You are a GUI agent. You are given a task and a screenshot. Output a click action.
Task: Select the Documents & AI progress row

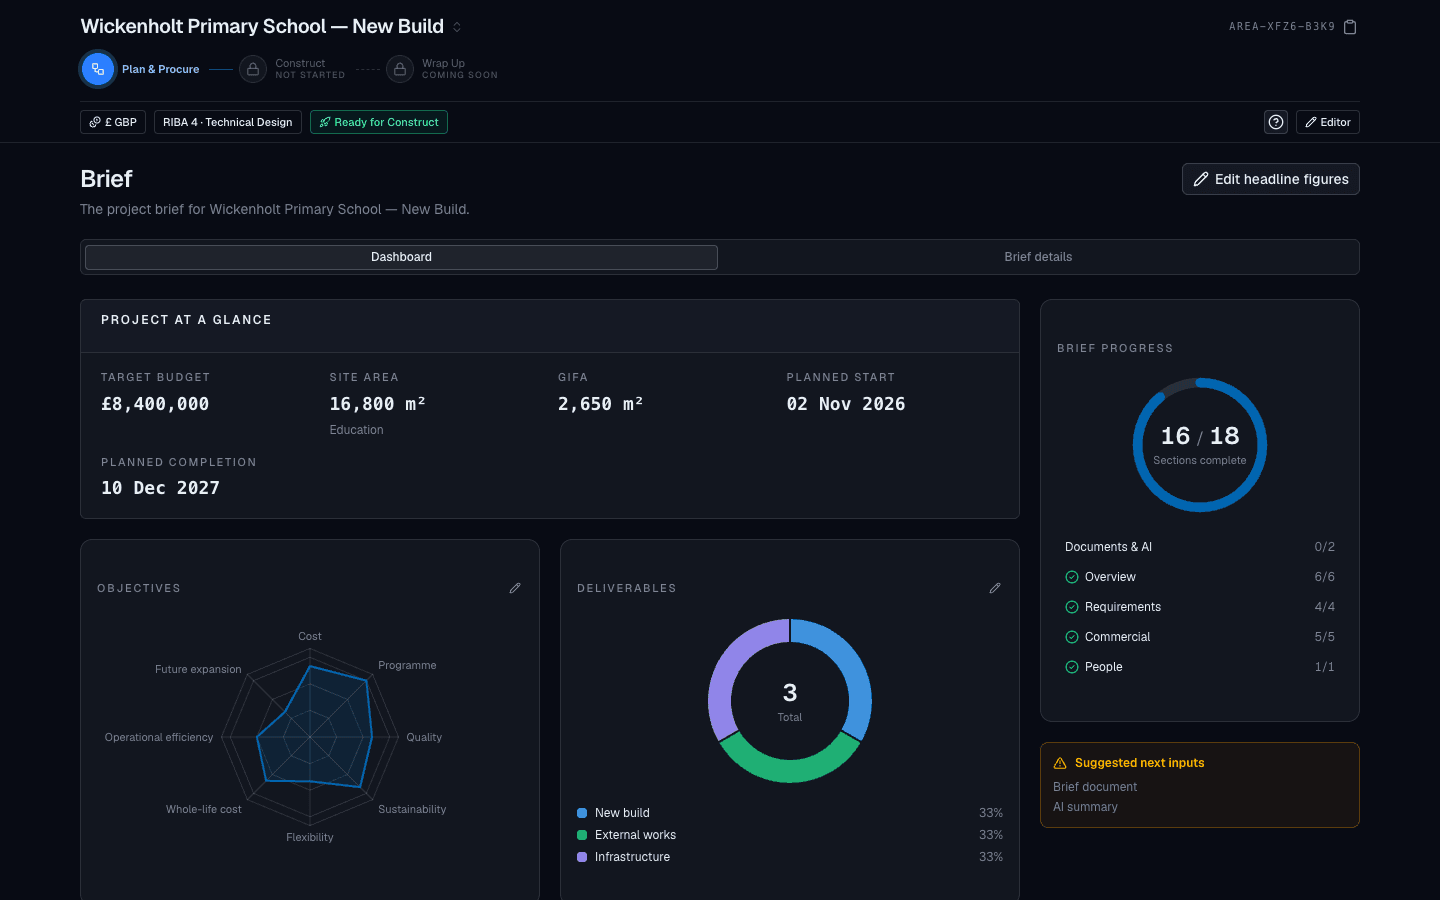click(x=1200, y=547)
